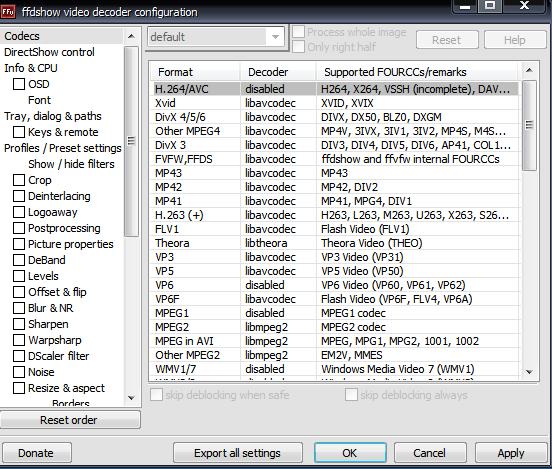
Task: Check the Picture properties box
Action: (x=19, y=244)
